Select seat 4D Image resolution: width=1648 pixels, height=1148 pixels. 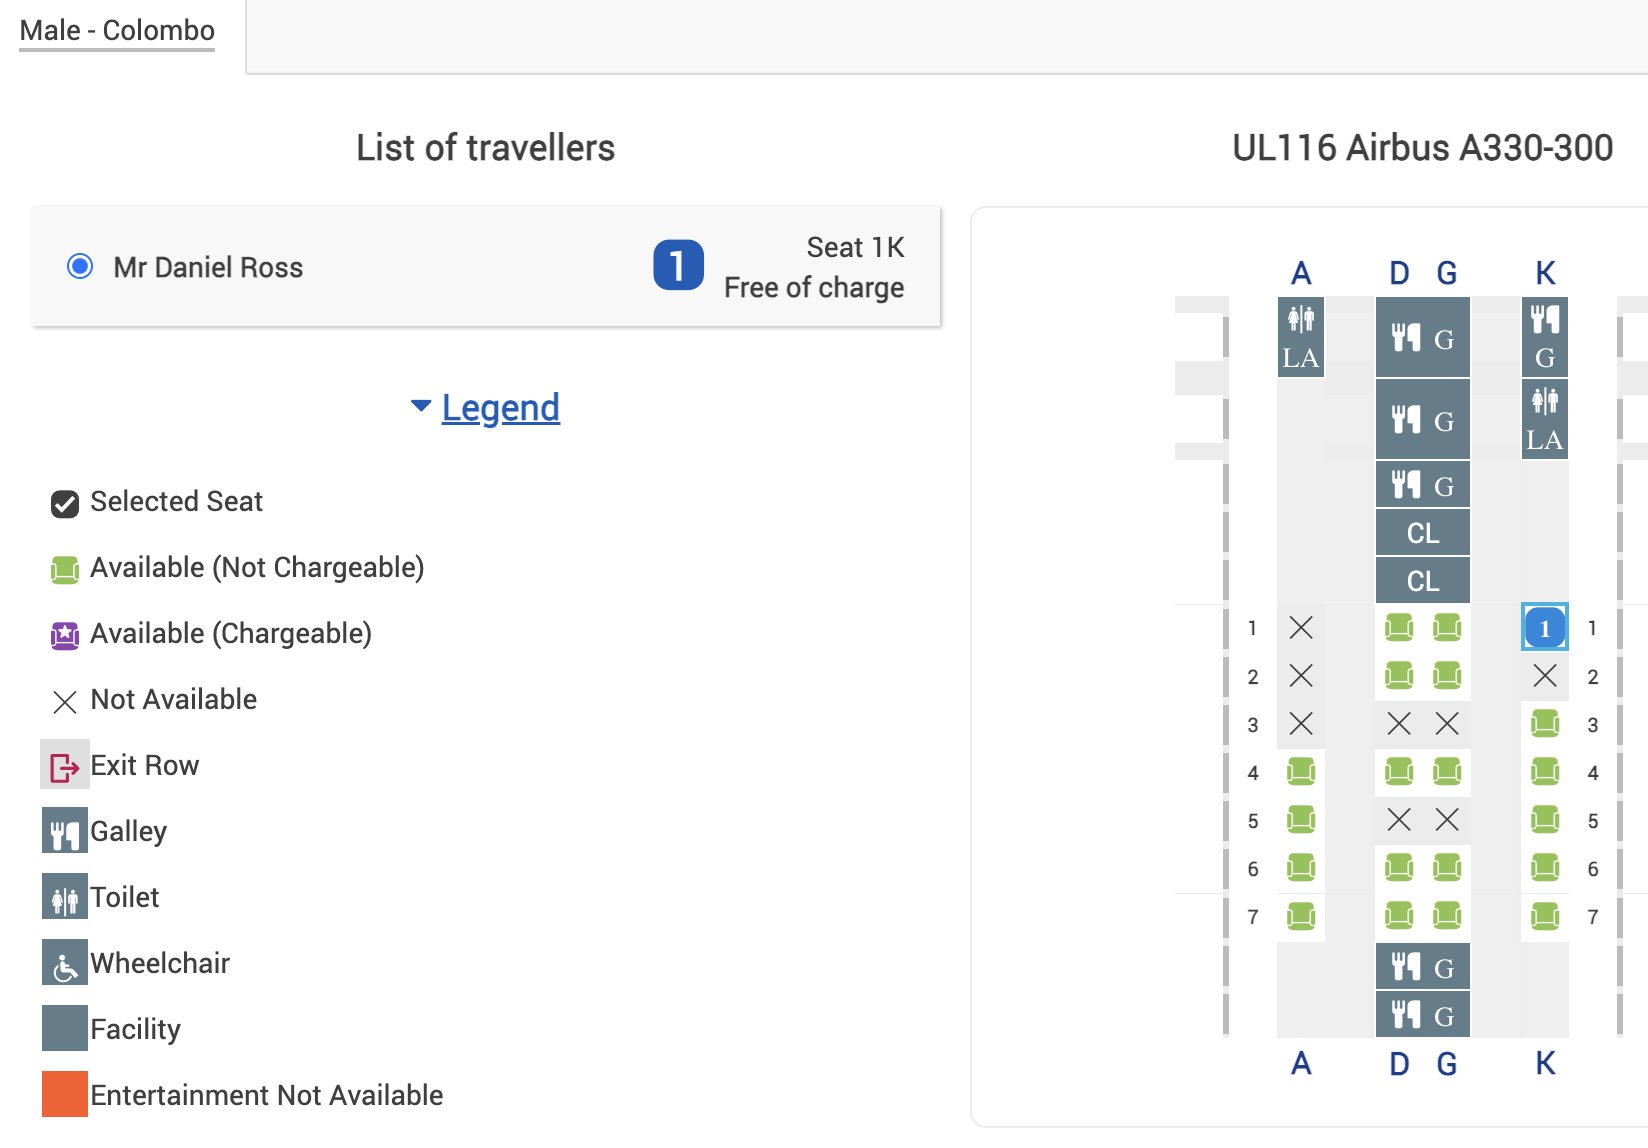click(1399, 772)
